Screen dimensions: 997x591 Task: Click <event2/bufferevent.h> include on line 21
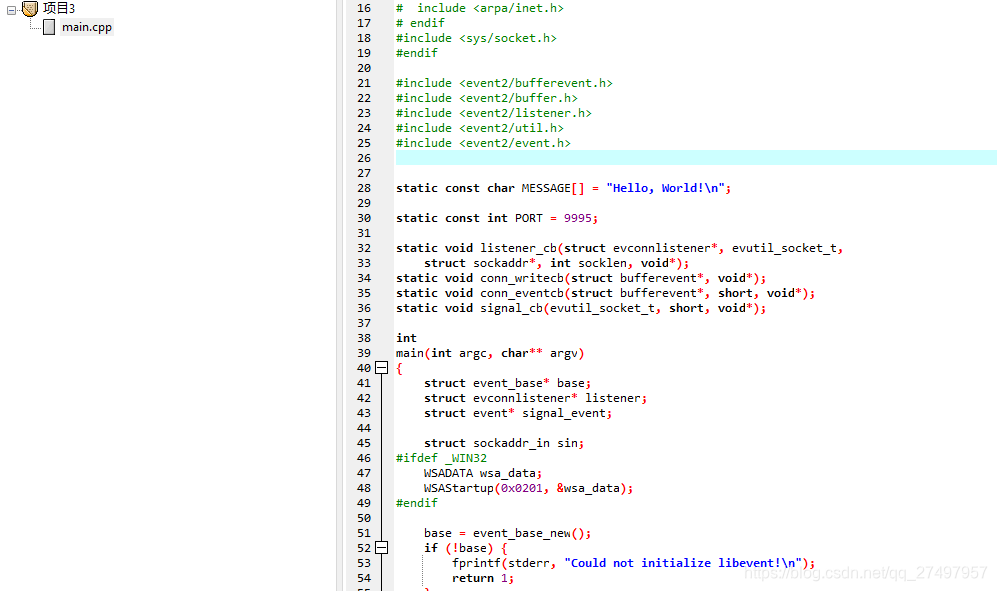pos(535,83)
